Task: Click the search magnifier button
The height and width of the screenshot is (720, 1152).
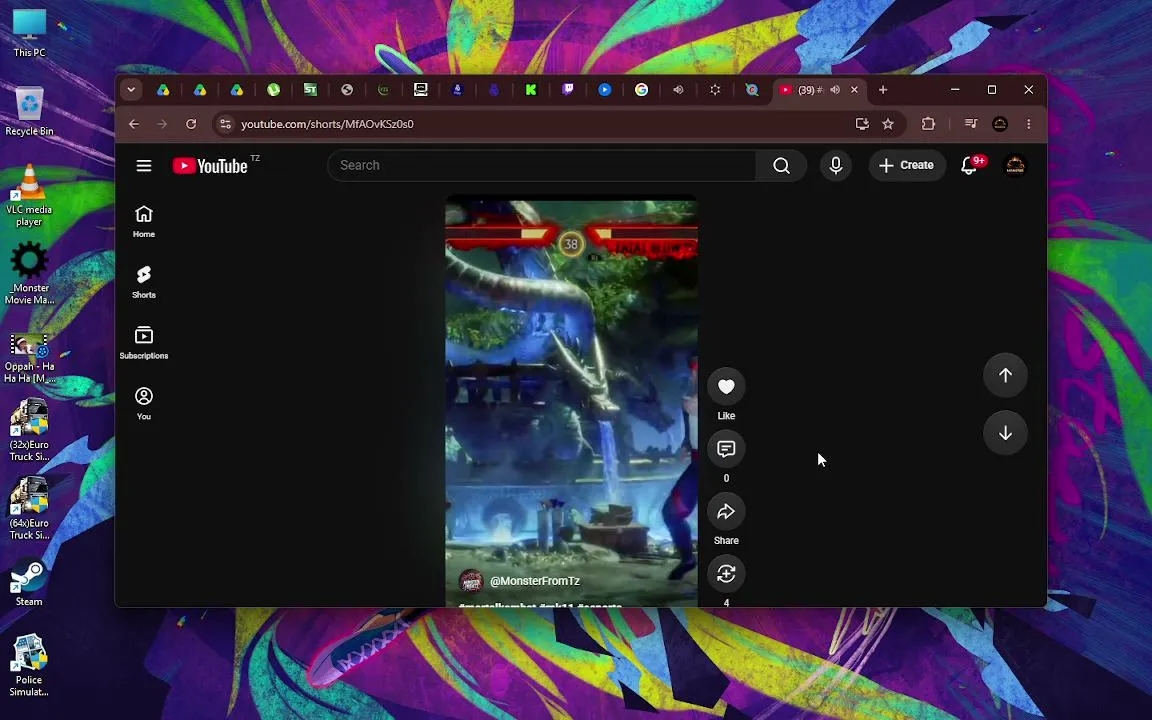Action: [x=782, y=165]
